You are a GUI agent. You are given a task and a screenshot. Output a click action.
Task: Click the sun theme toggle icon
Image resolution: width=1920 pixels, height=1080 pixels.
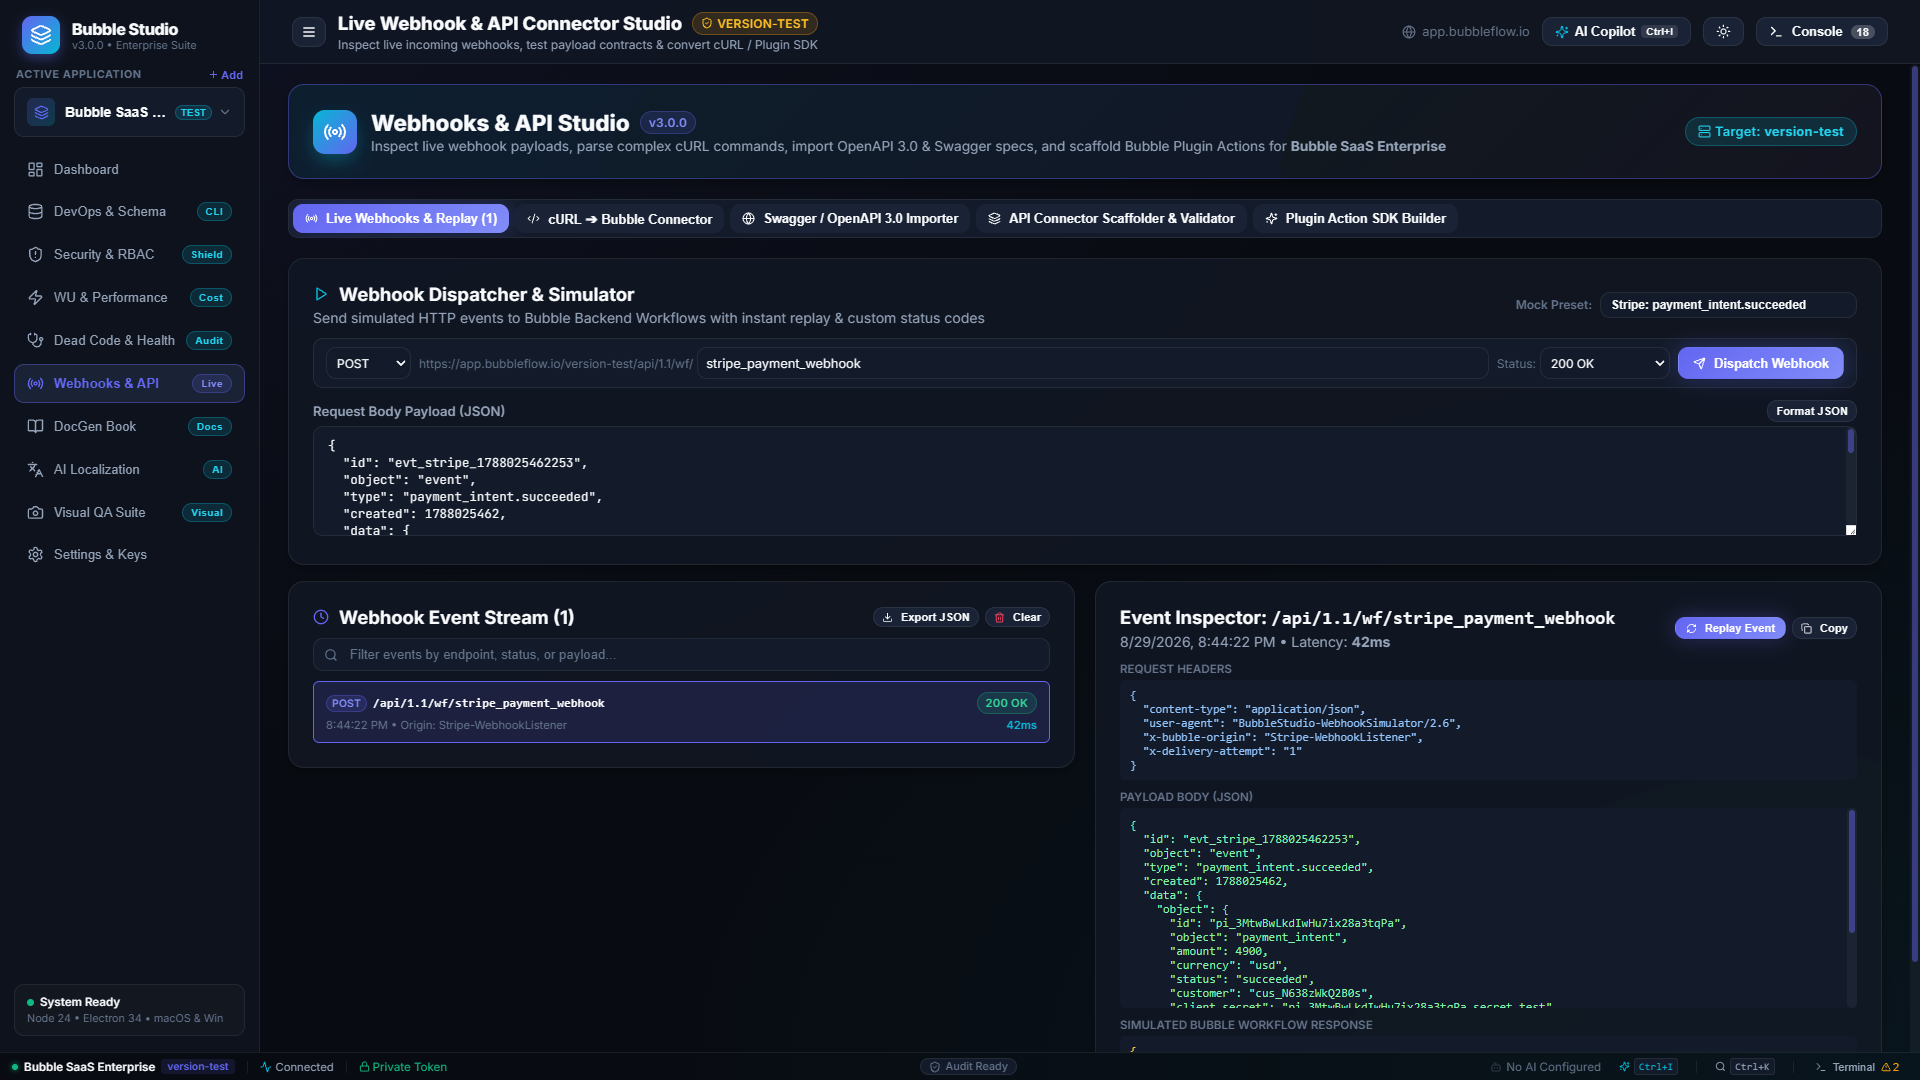tap(1723, 32)
